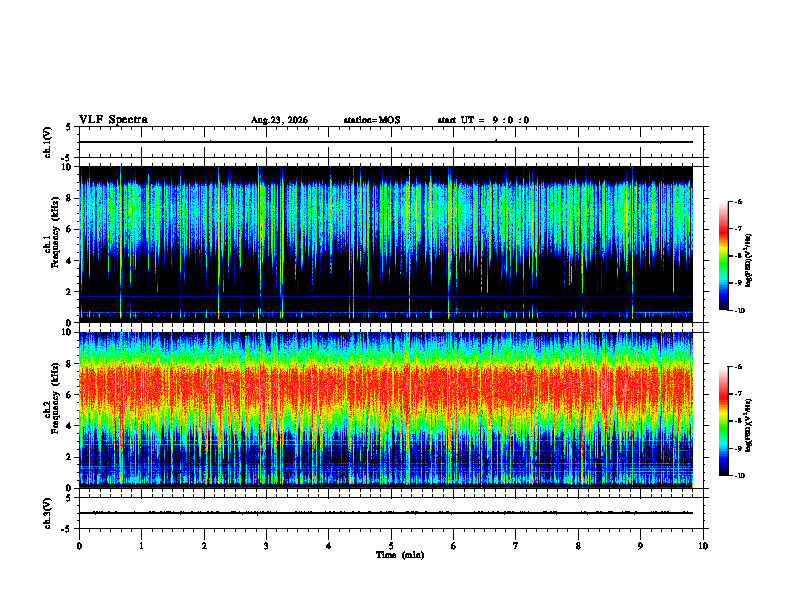The image size is (792, 612).
Task: Click the "VLF Spectra" plot title
Action: click(x=113, y=120)
